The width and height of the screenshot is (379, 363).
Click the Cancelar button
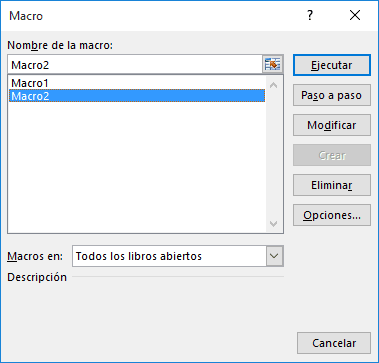[x=334, y=343]
